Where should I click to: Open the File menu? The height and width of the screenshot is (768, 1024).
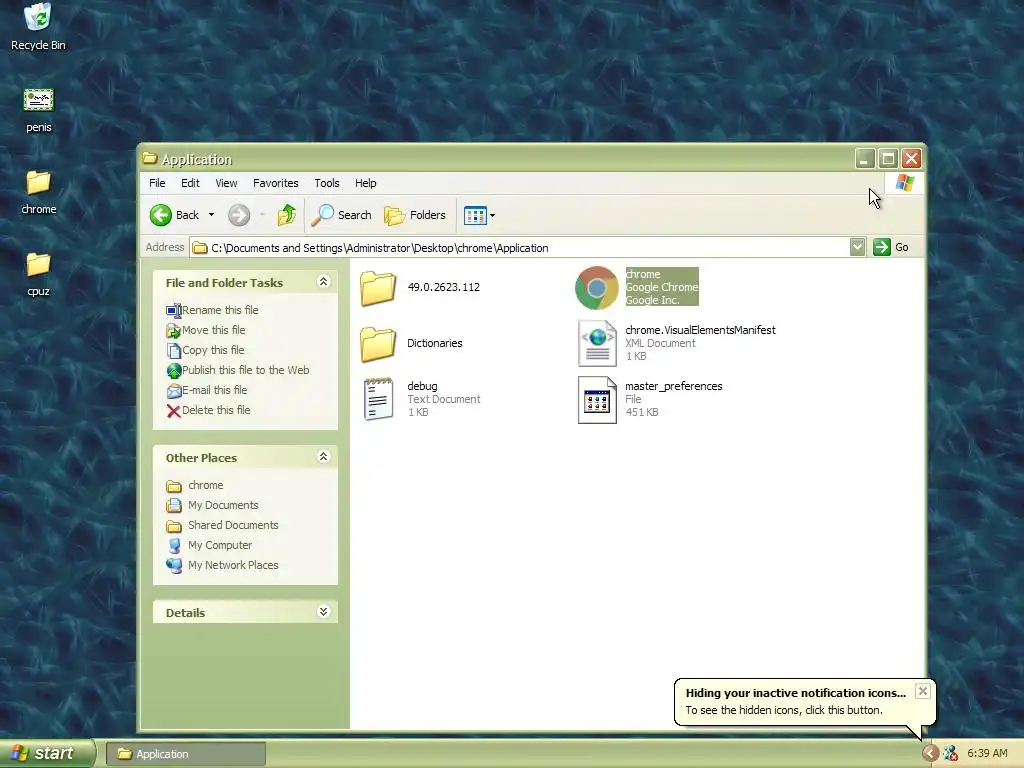(x=157, y=183)
